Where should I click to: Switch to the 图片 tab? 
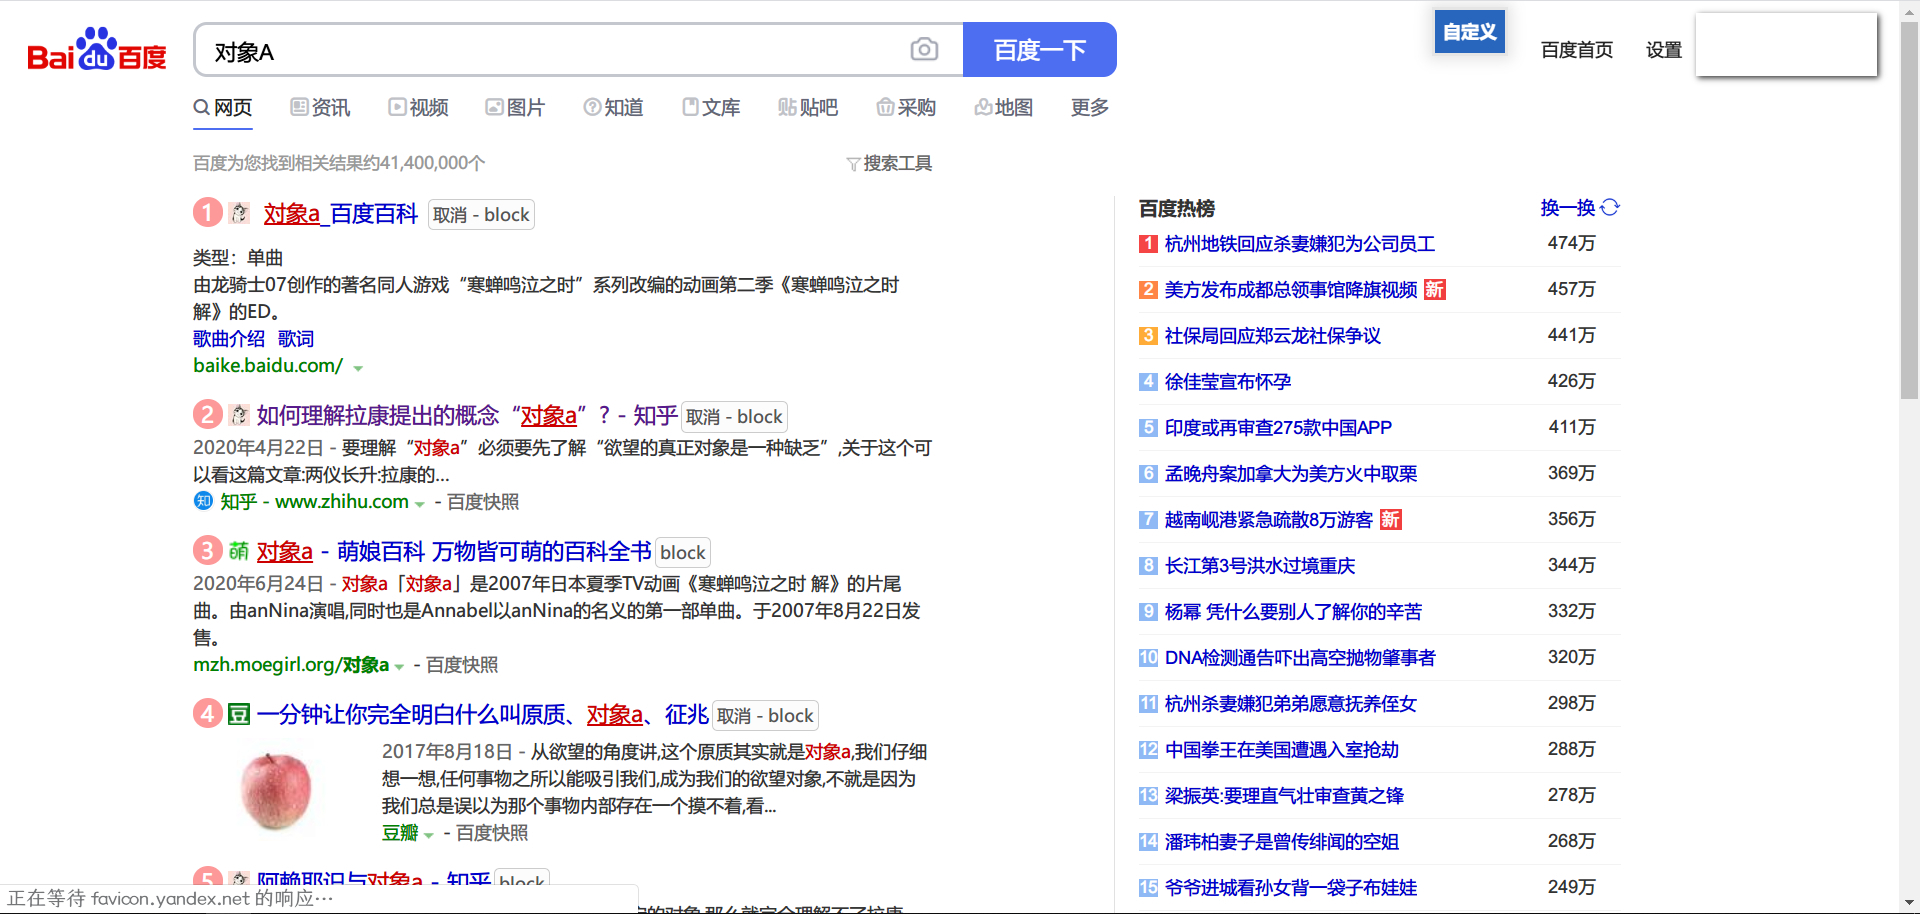click(515, 107)
